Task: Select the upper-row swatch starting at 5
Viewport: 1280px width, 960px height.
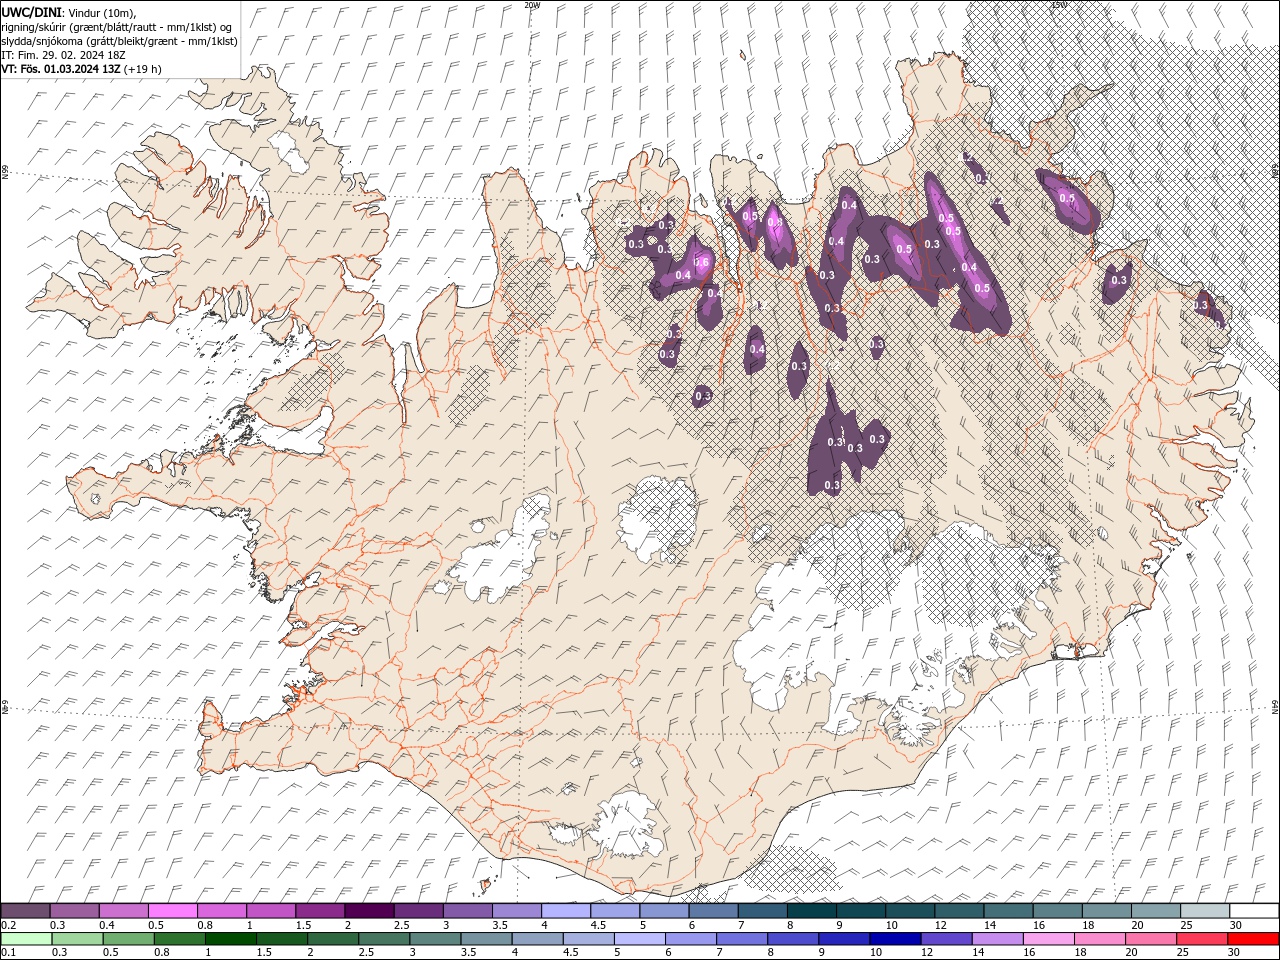Action: (x=663, y=911)
